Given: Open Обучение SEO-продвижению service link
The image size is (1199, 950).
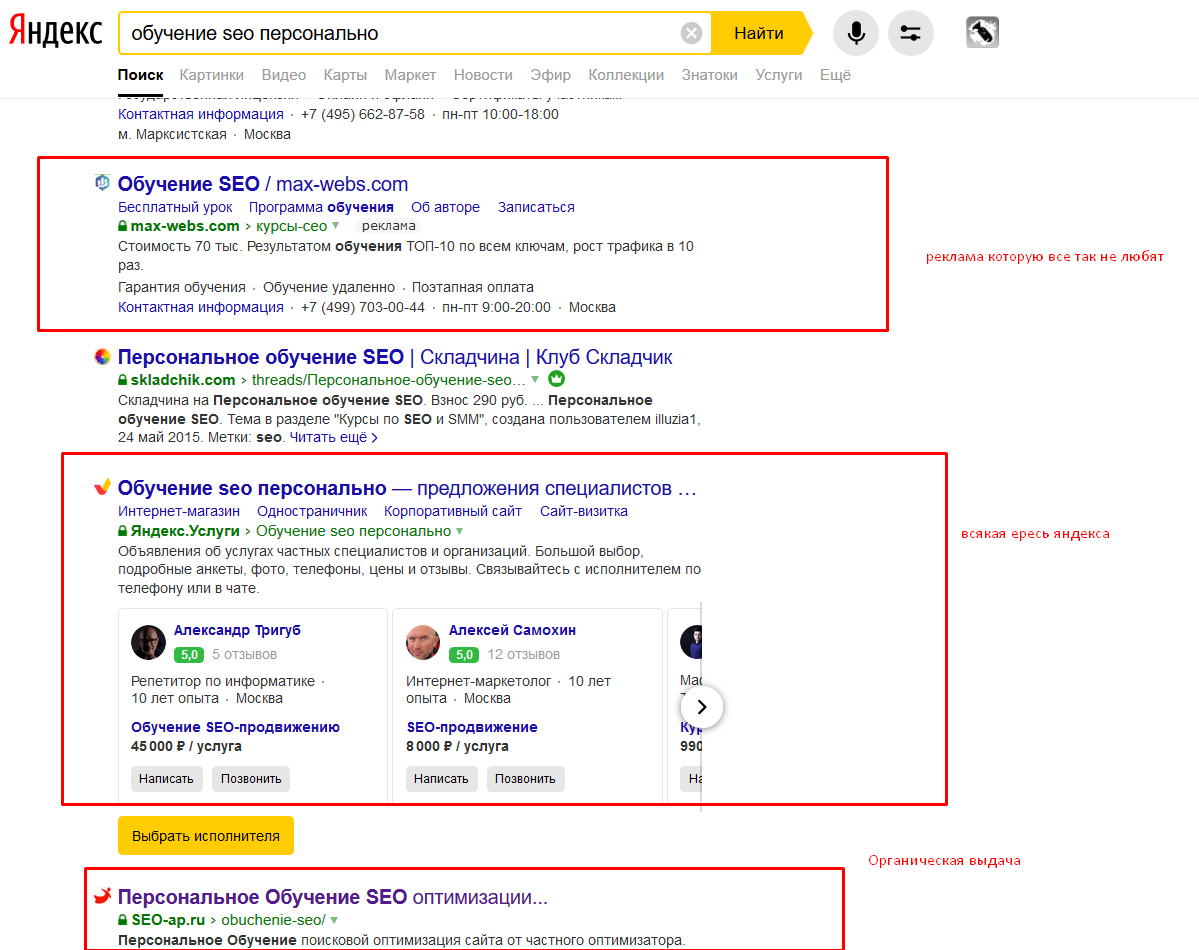Looking at the screenshot, I should click(x=236, y=727).
